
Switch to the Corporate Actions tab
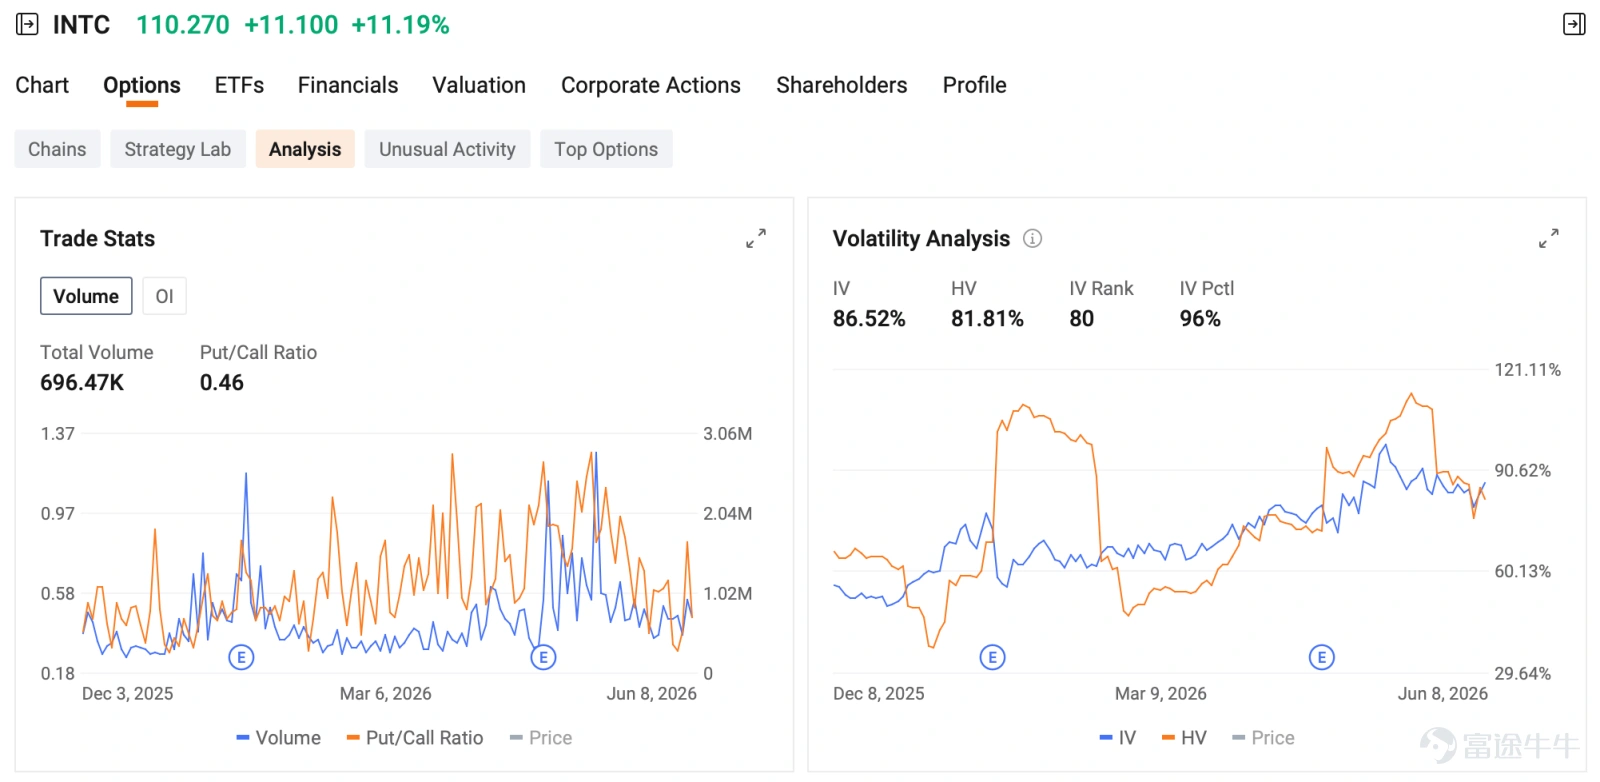(x=651, y=85)
